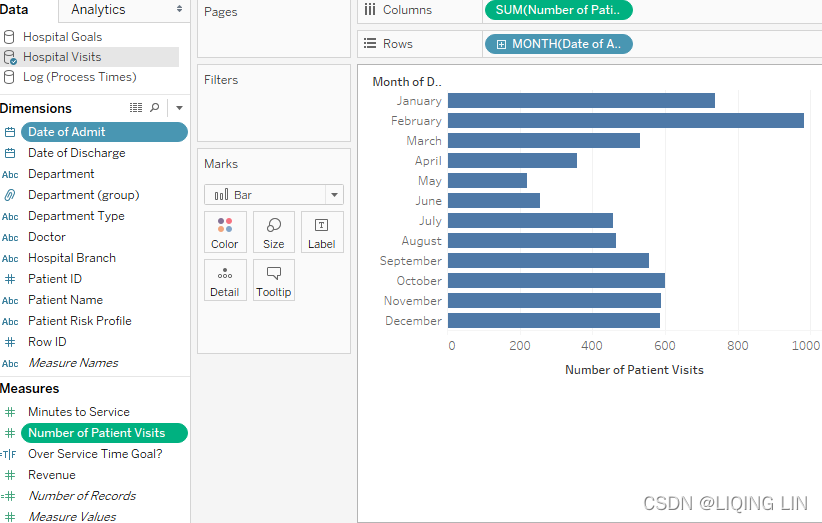Click the Color marks card
Viewport: 822px width, 523px height.
click(225, 232)
